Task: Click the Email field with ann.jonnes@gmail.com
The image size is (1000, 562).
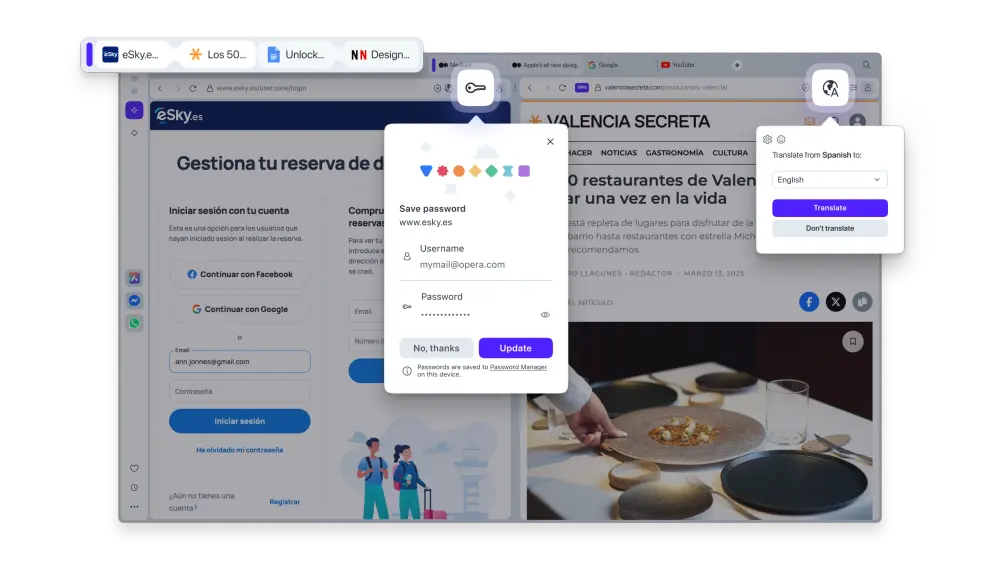Action: pos(240,361)
